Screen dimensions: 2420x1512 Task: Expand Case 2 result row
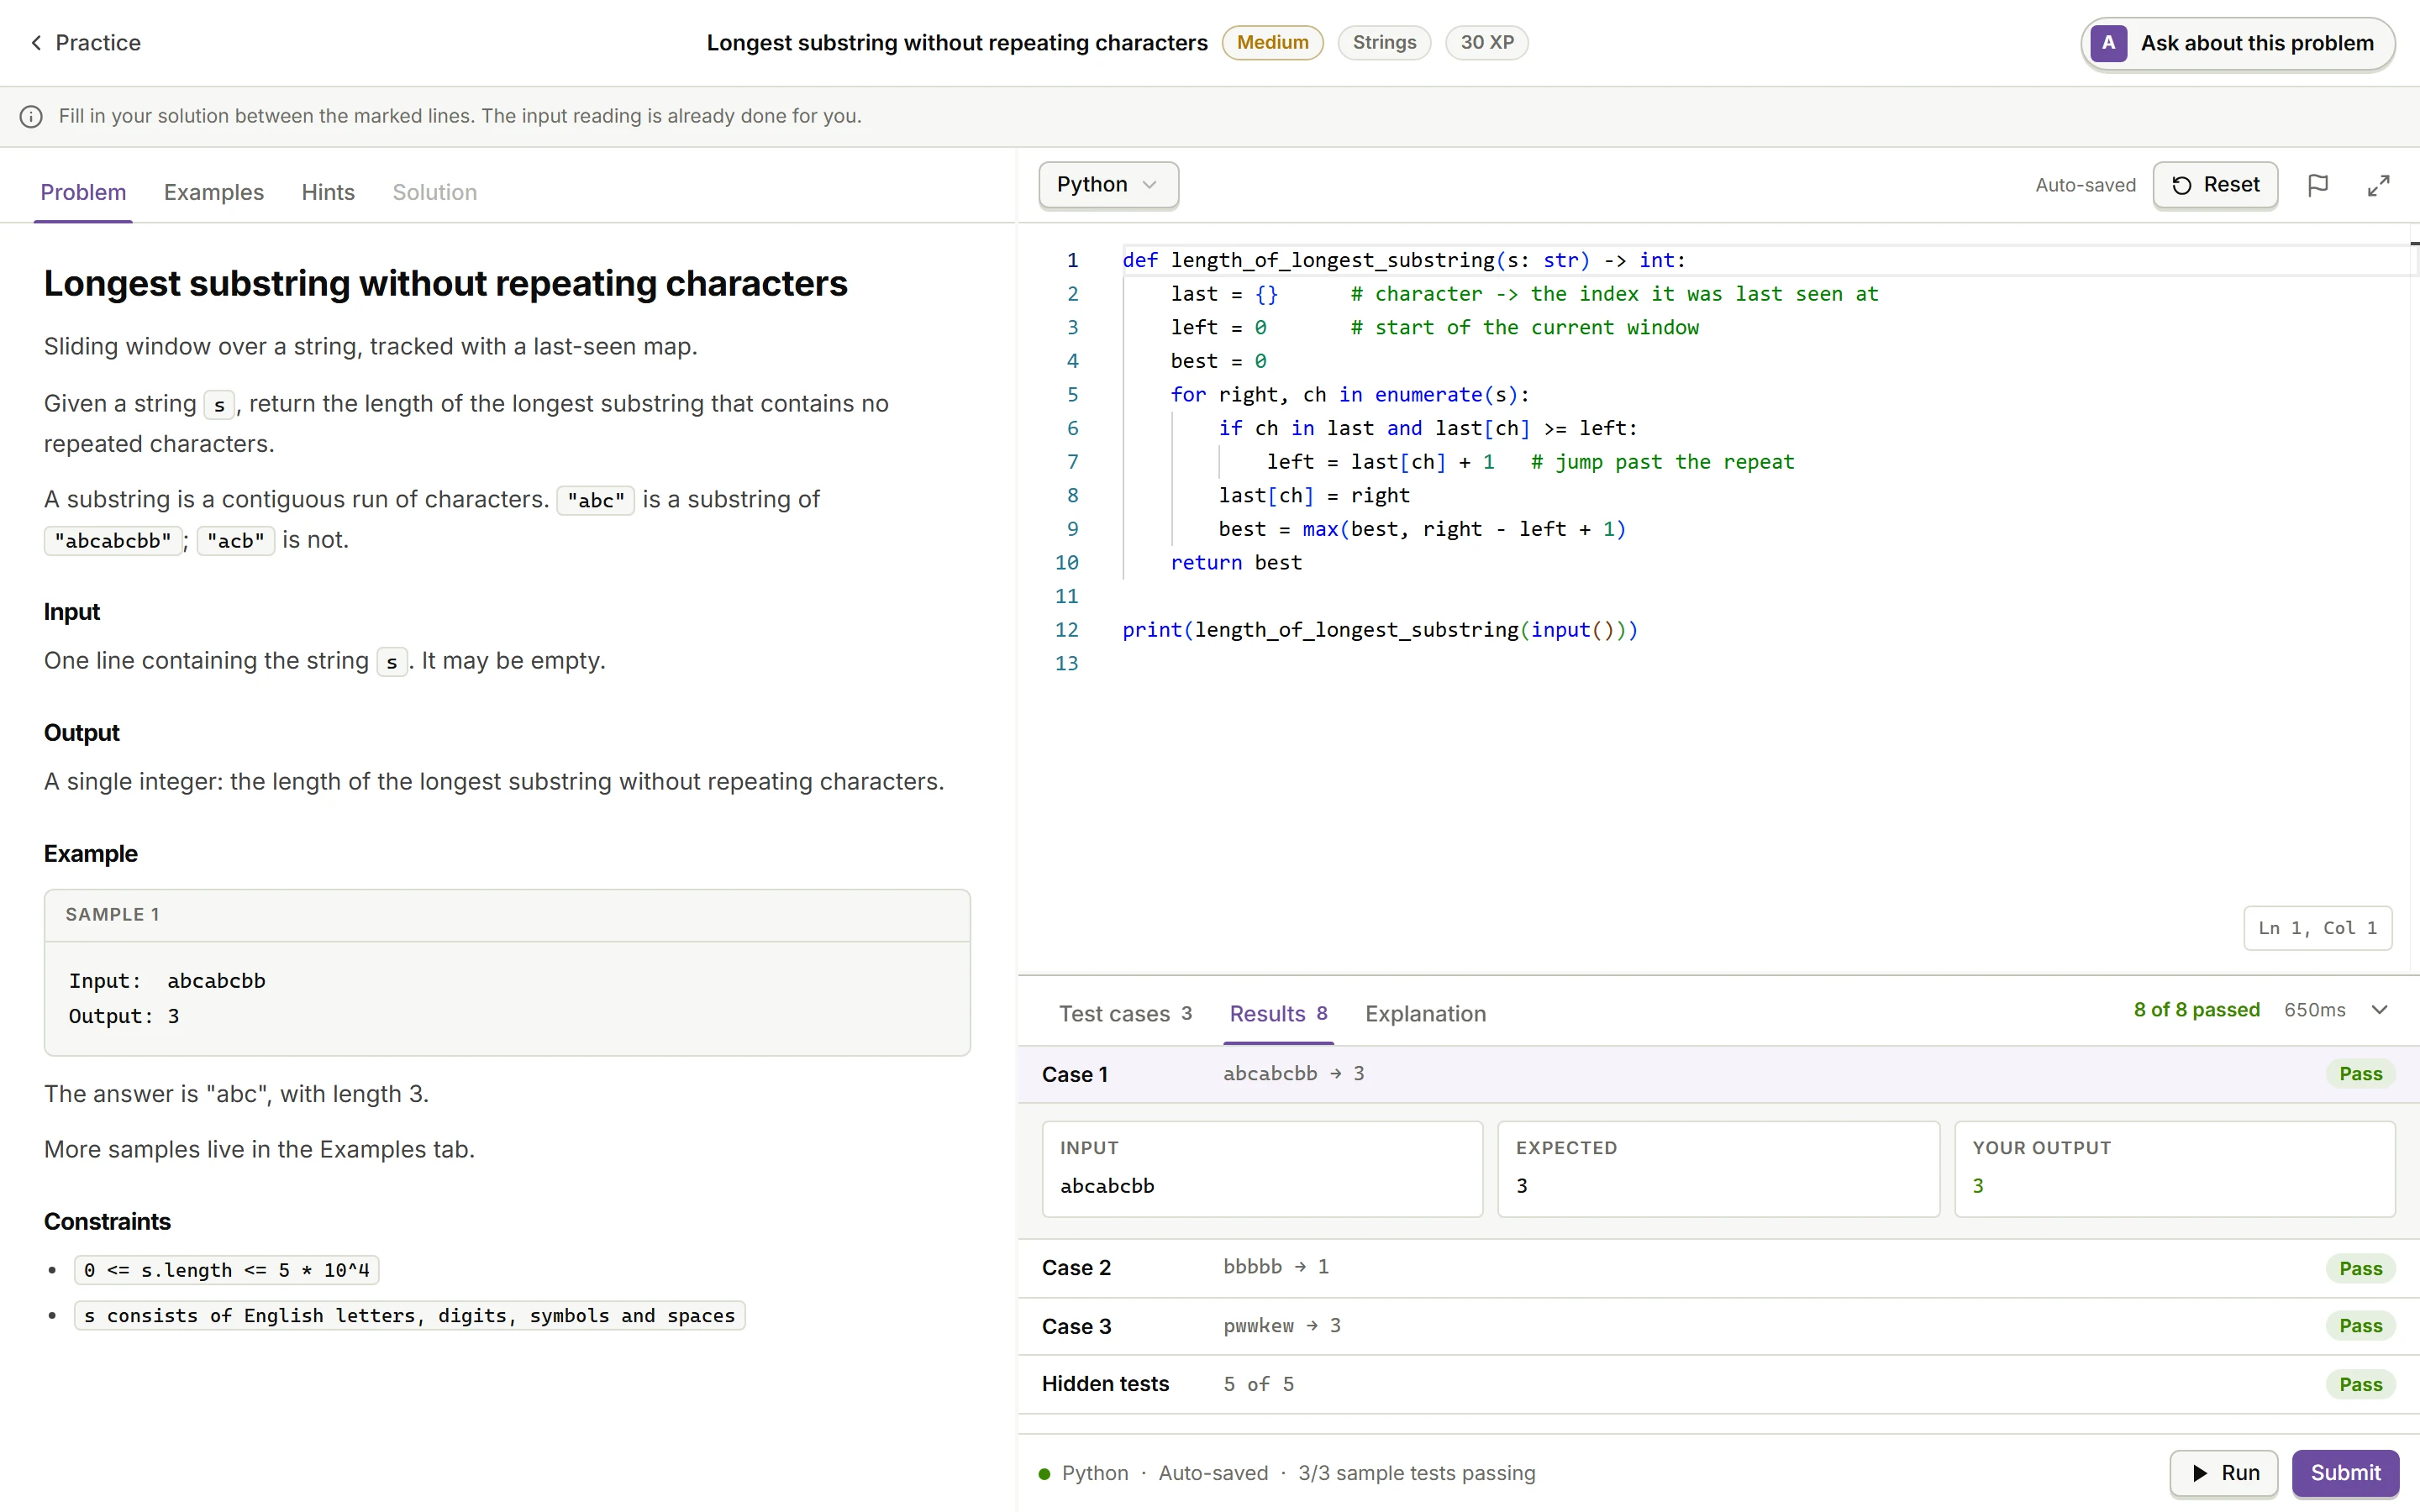point(1718,1268)
